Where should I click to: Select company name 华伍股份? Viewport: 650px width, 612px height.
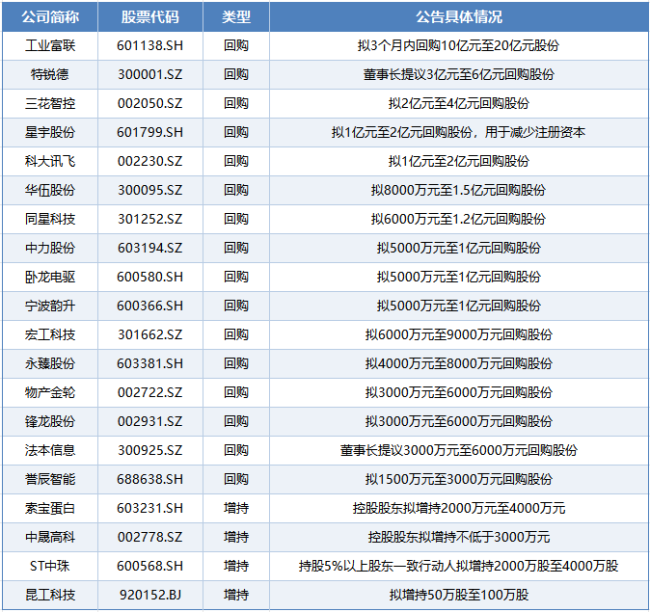[50, 190]
